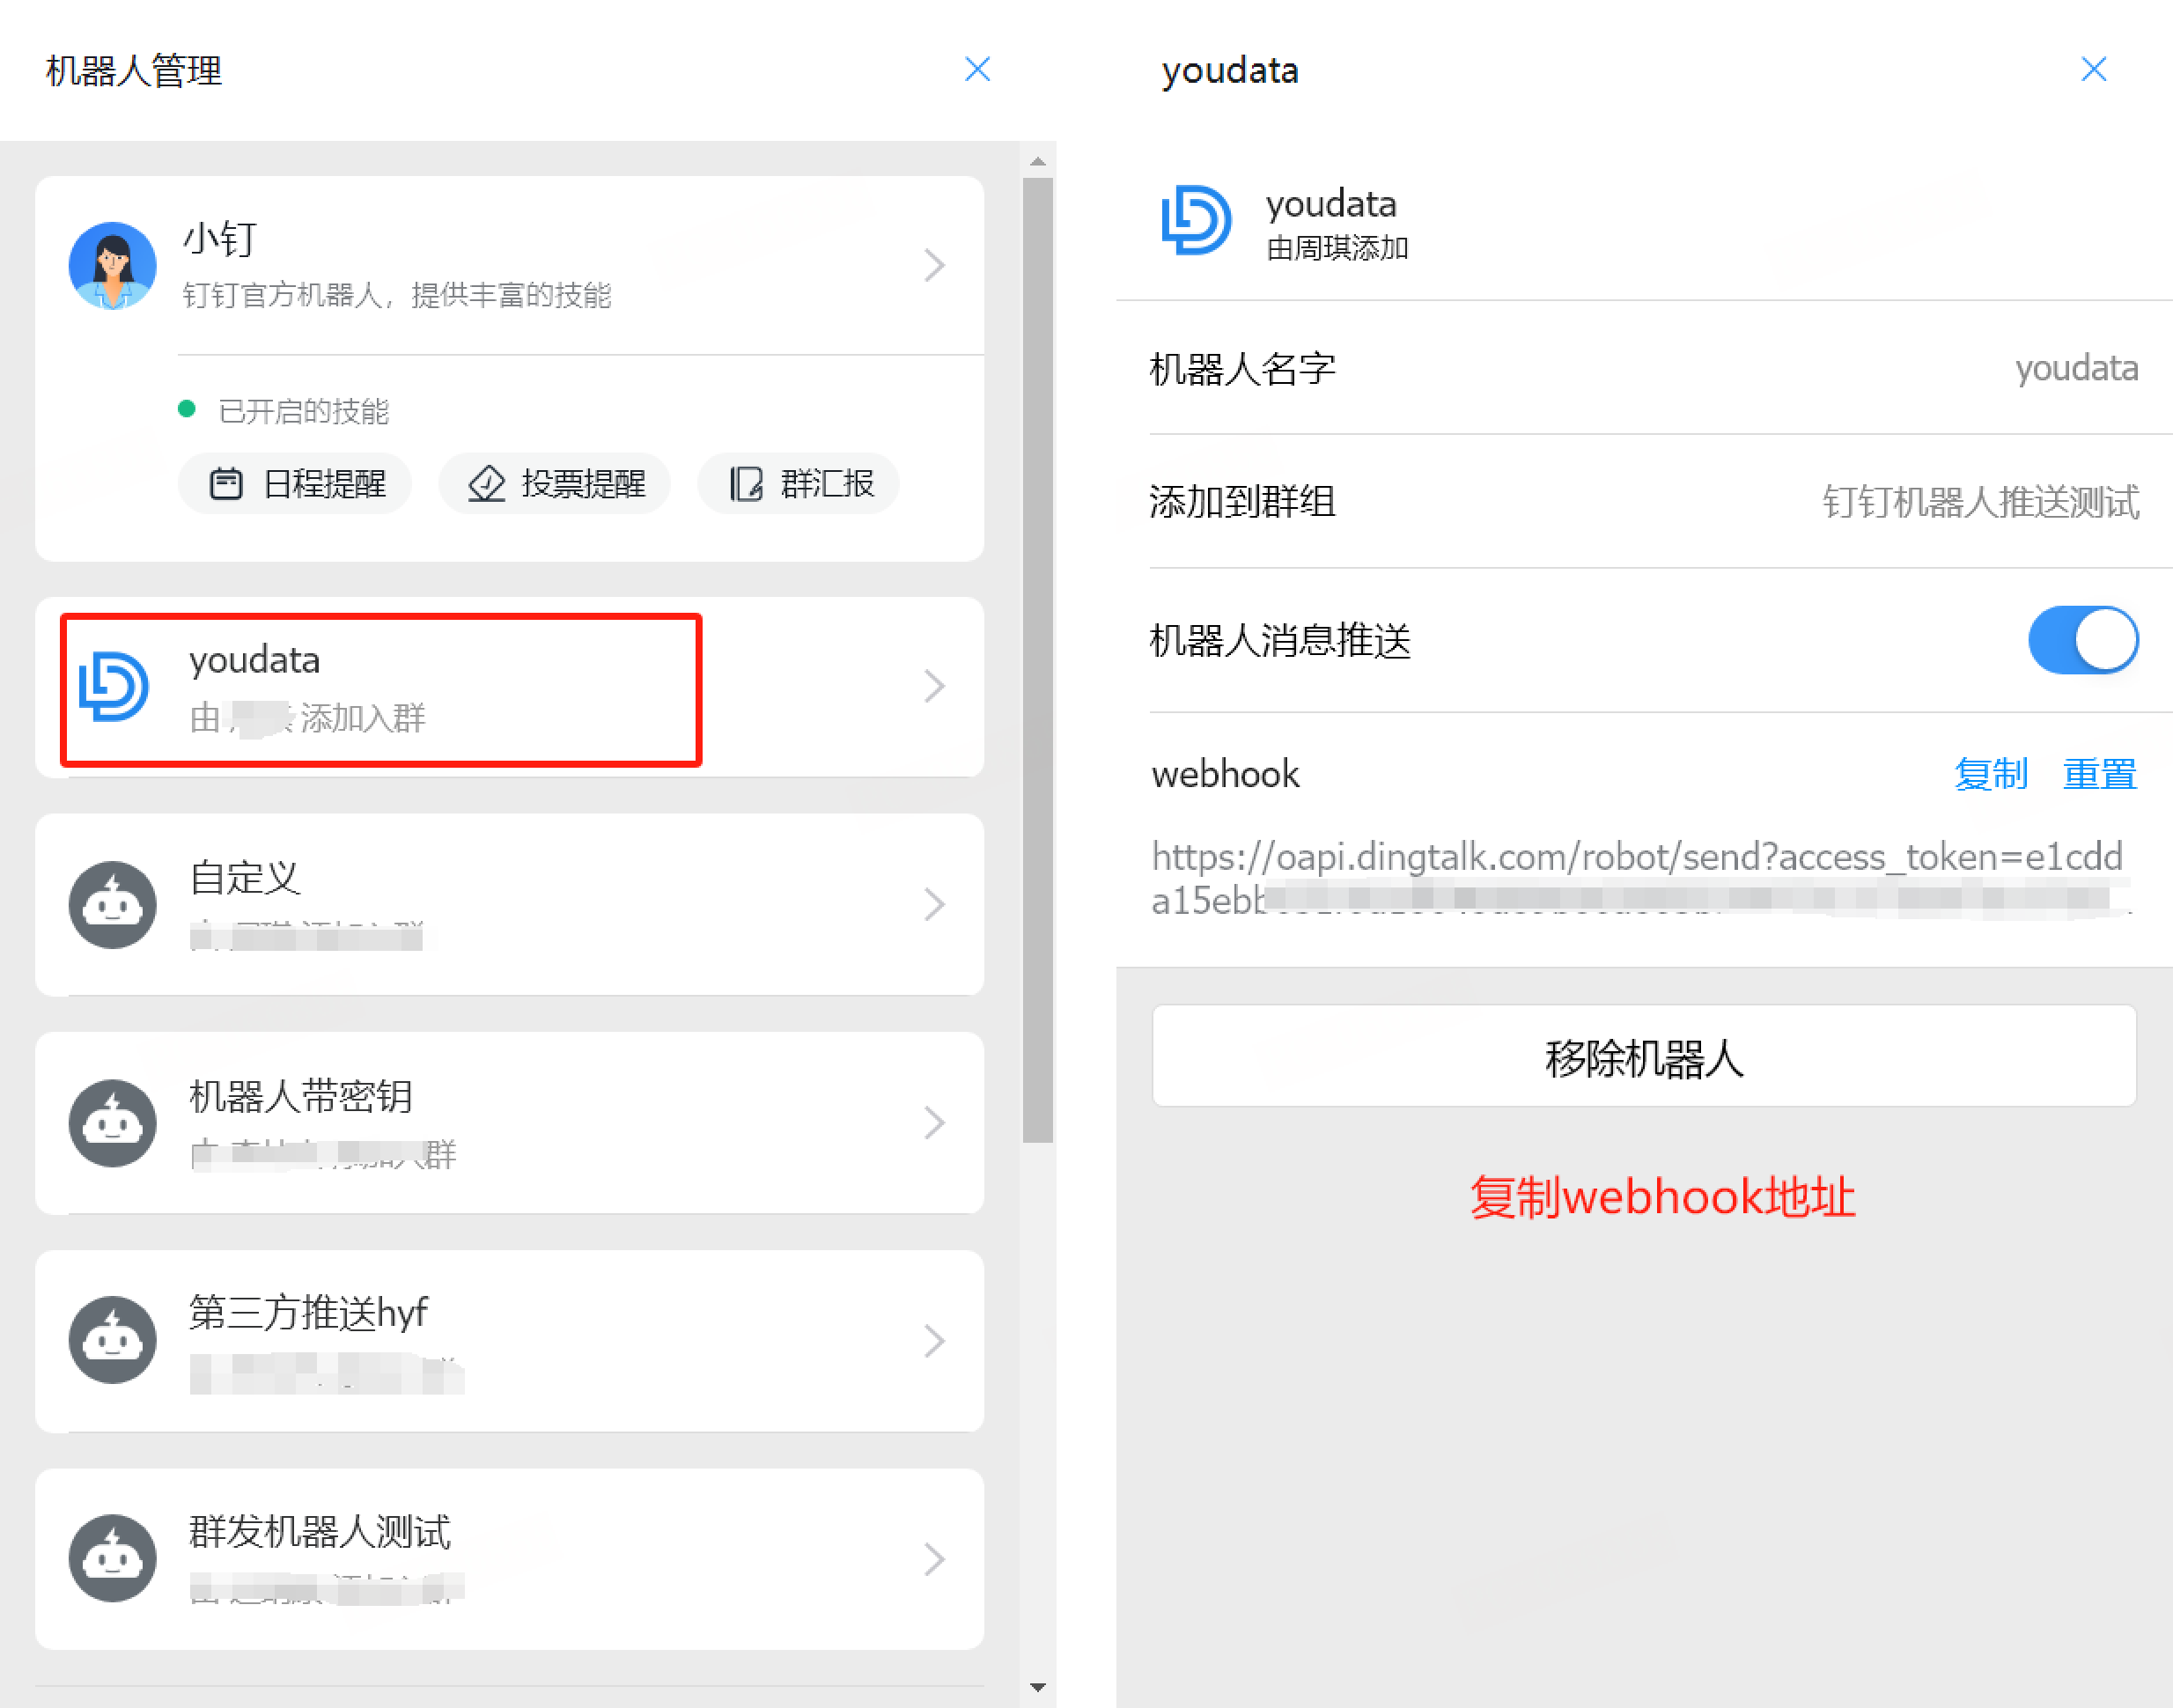Click the youdata logo in the detail panel header
The width and height of the screenshot is (2173, 1708).
tap(1196, 220)
